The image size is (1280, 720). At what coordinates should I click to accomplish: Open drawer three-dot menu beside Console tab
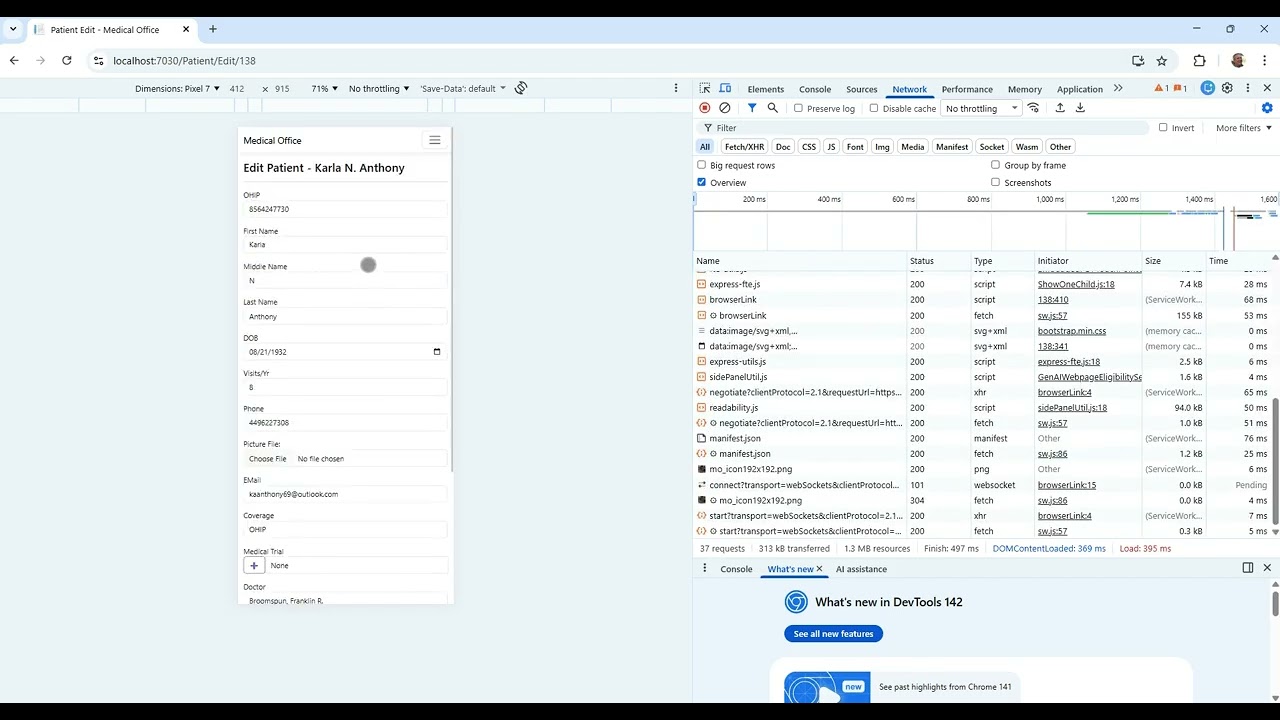[704, 568]
